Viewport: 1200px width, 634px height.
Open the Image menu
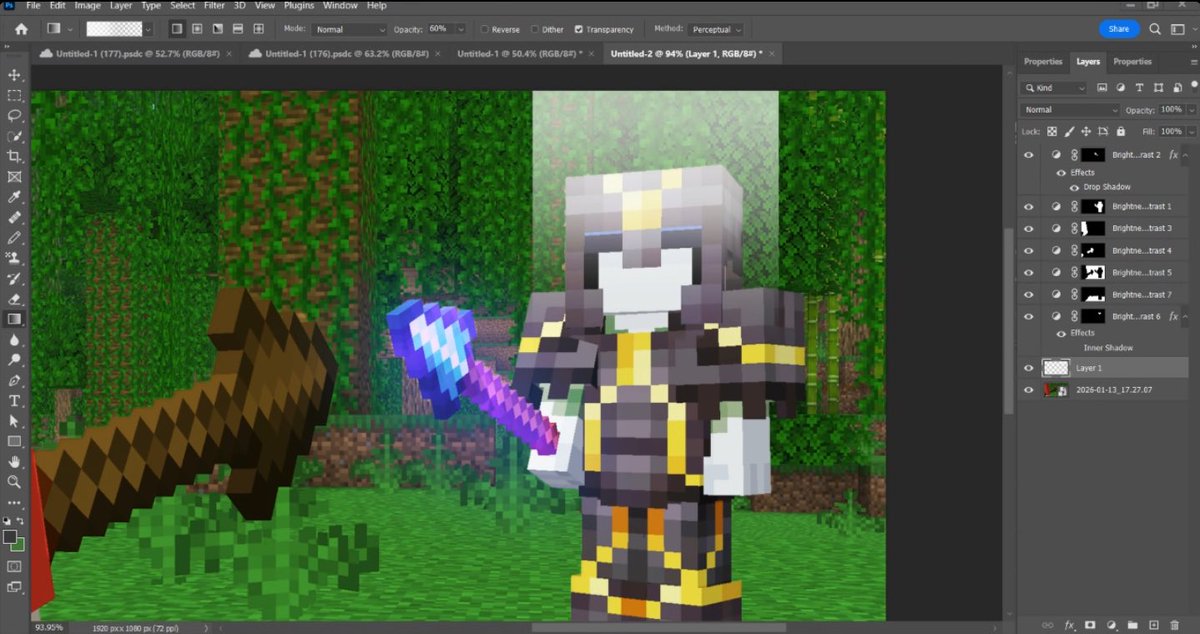pyautogui.click(x=86, y=6)
